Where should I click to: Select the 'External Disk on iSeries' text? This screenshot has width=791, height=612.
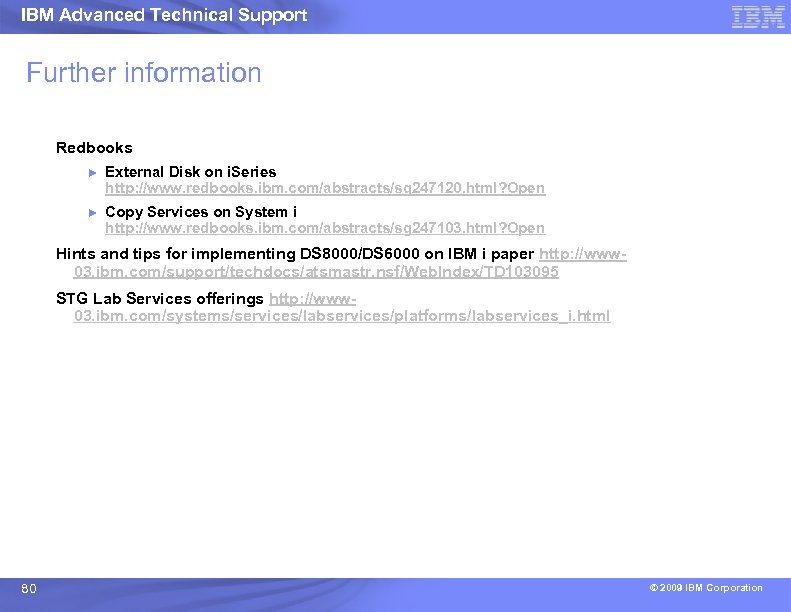pos(191,172)
